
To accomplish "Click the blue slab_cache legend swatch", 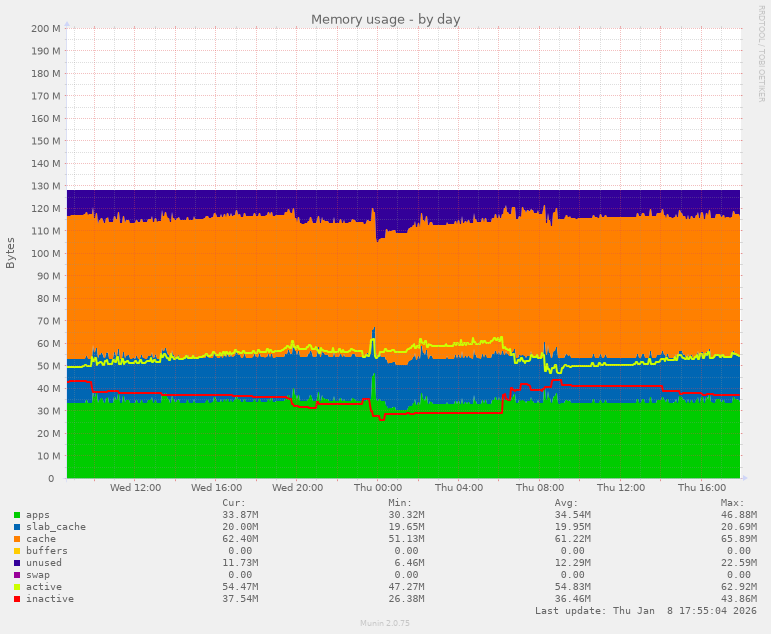I will (x=17, y=527).
